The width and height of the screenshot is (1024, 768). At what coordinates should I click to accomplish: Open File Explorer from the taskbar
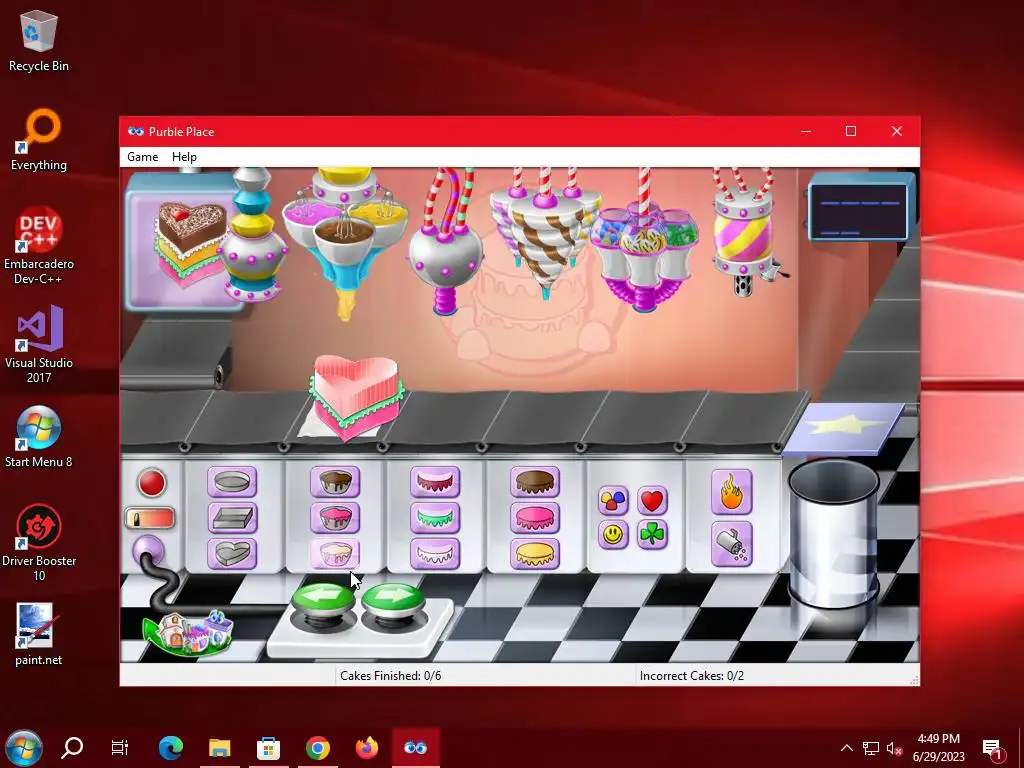pos(219,748)
